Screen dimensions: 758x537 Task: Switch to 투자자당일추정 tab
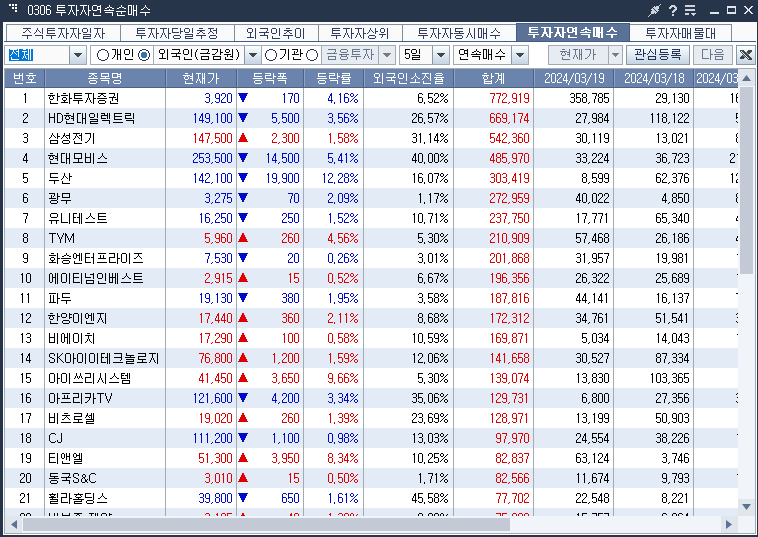pos(177,33)
